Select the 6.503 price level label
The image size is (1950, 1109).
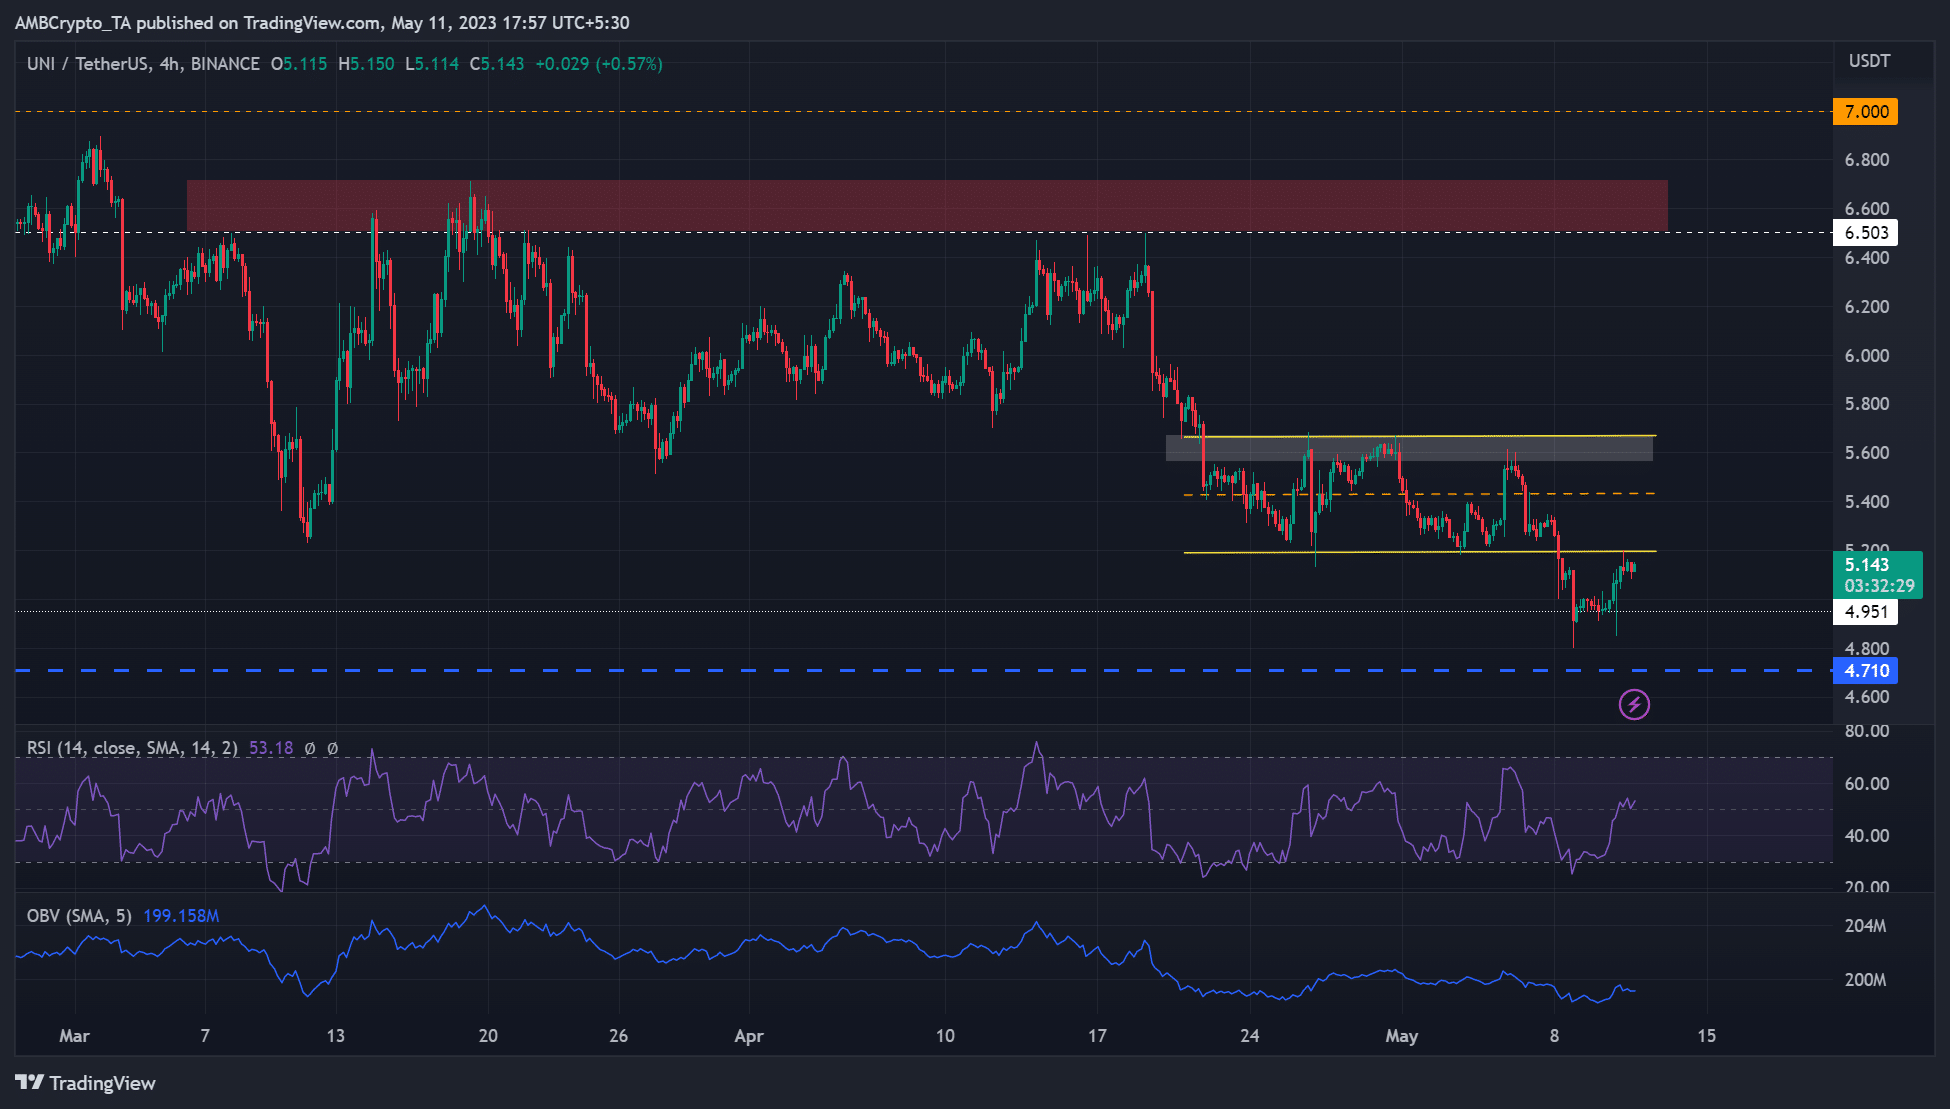click(x=1865, y=233)
